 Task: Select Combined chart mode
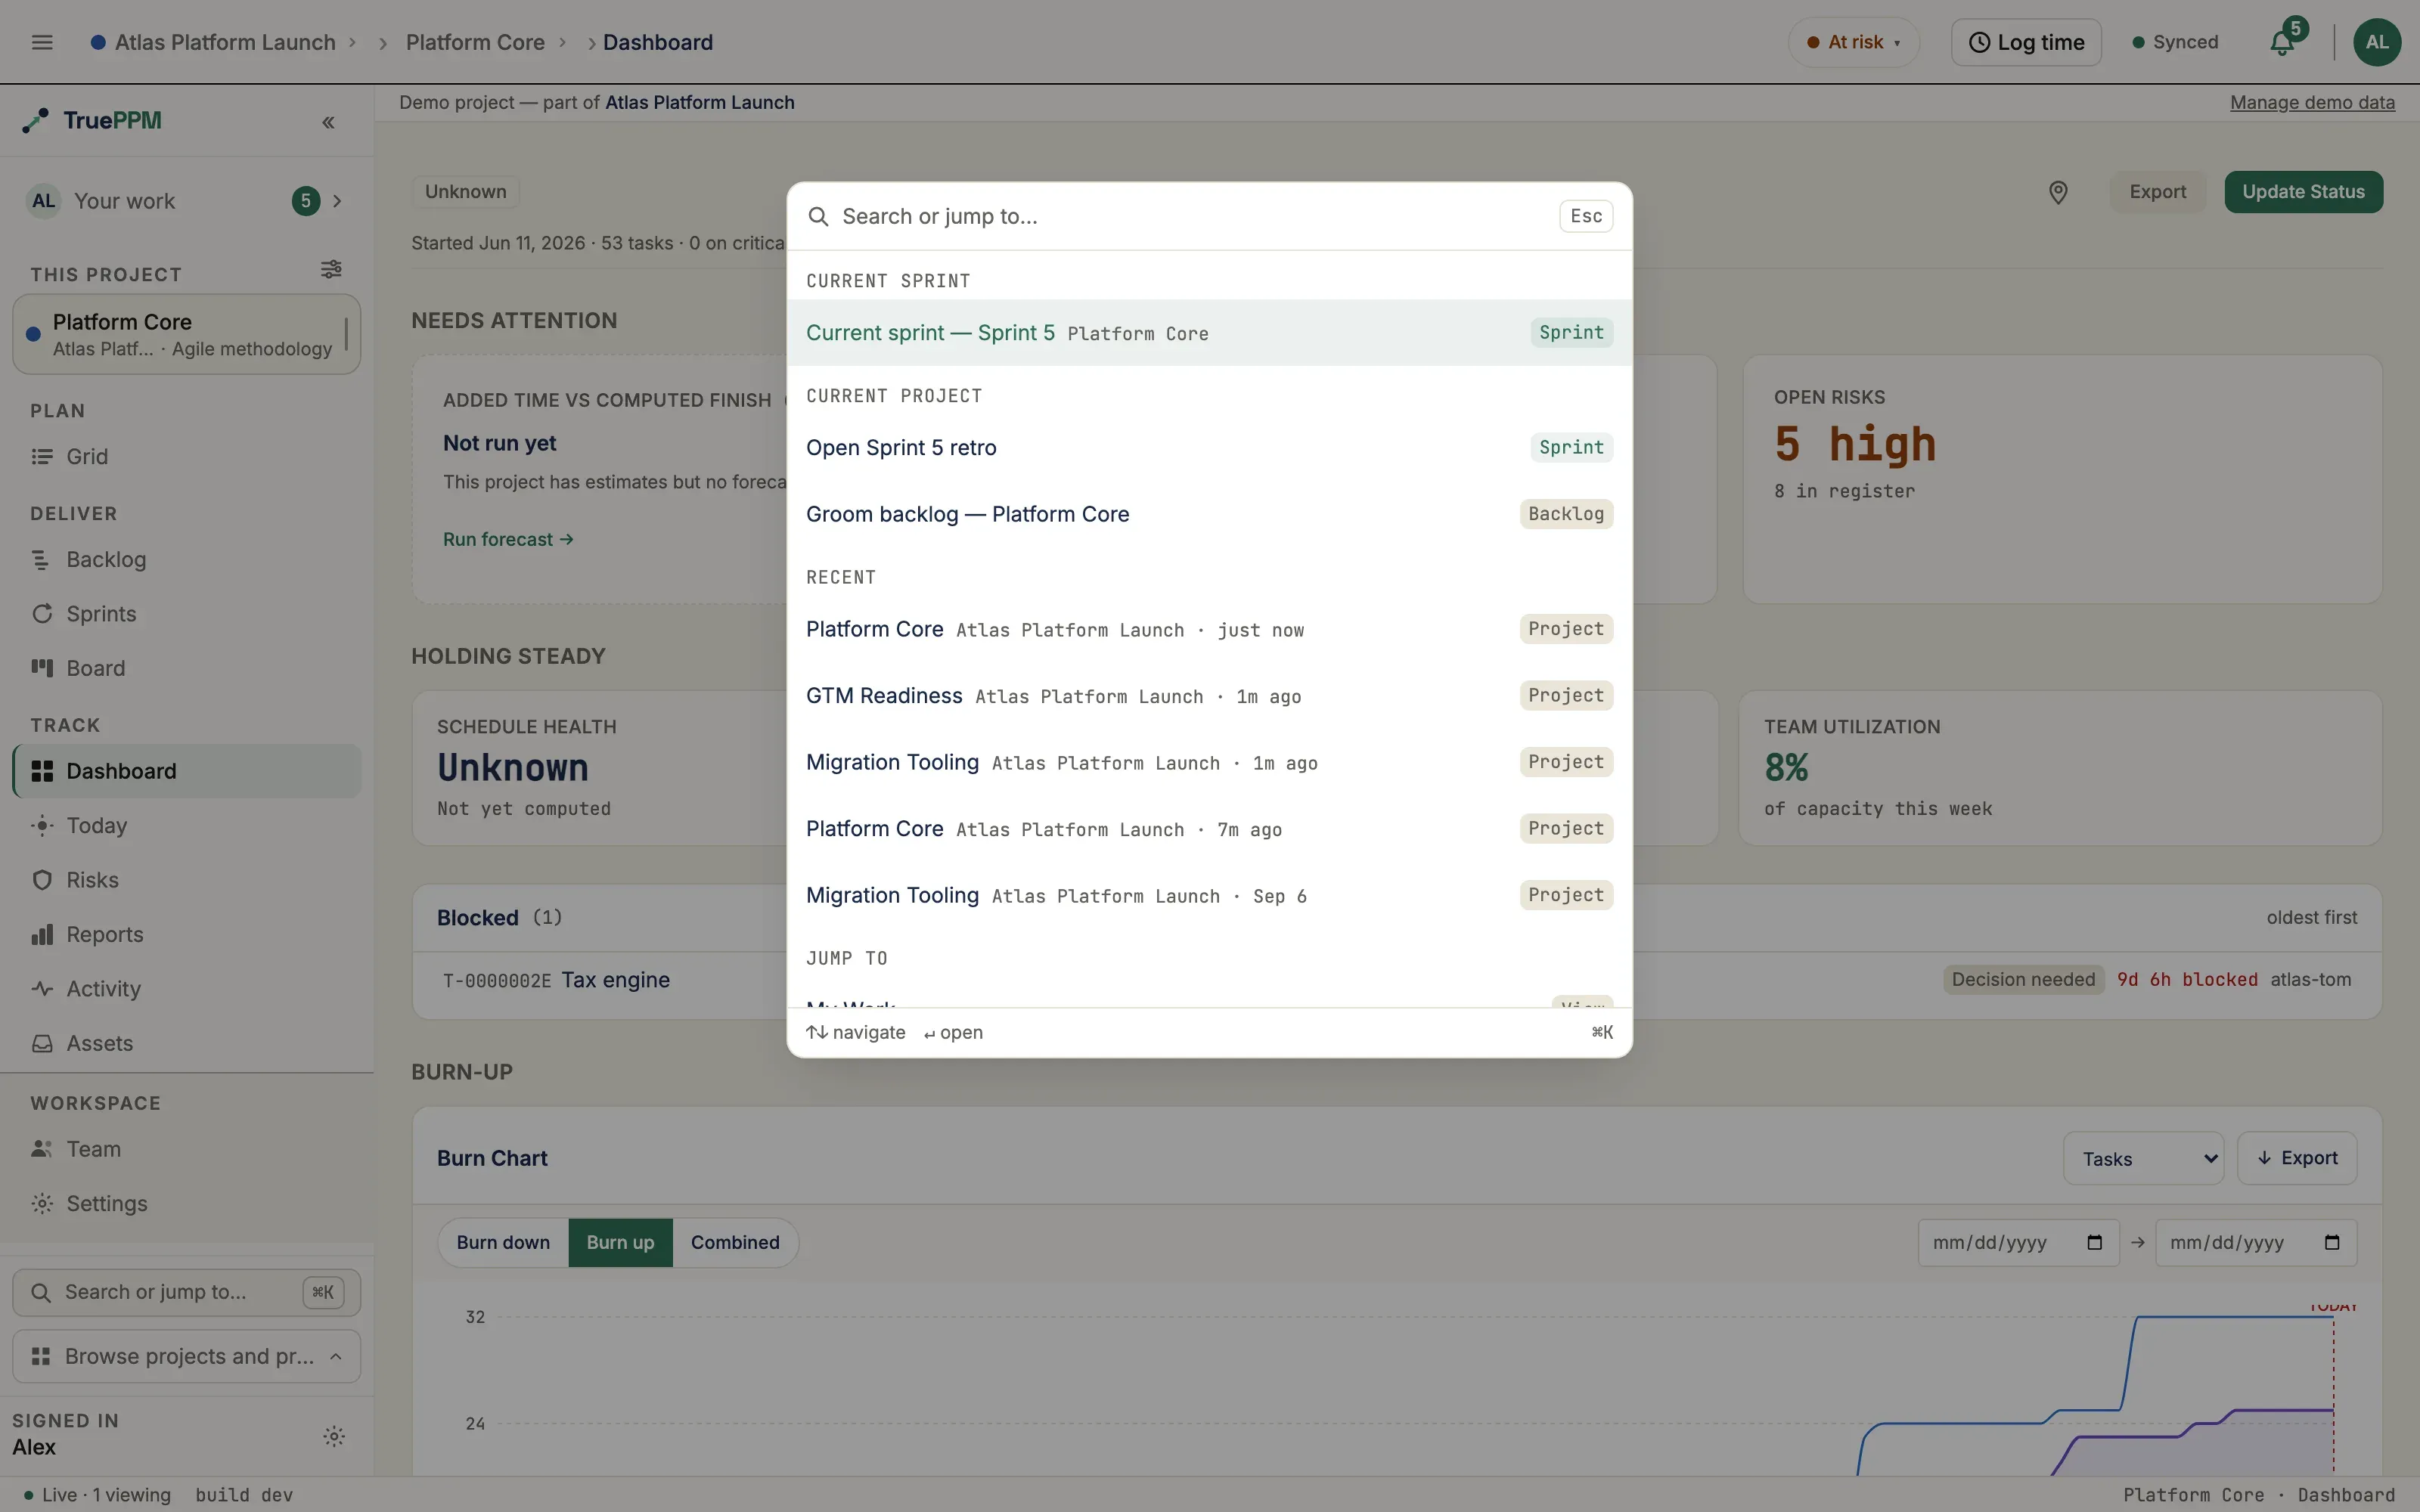pos(735,1243)
